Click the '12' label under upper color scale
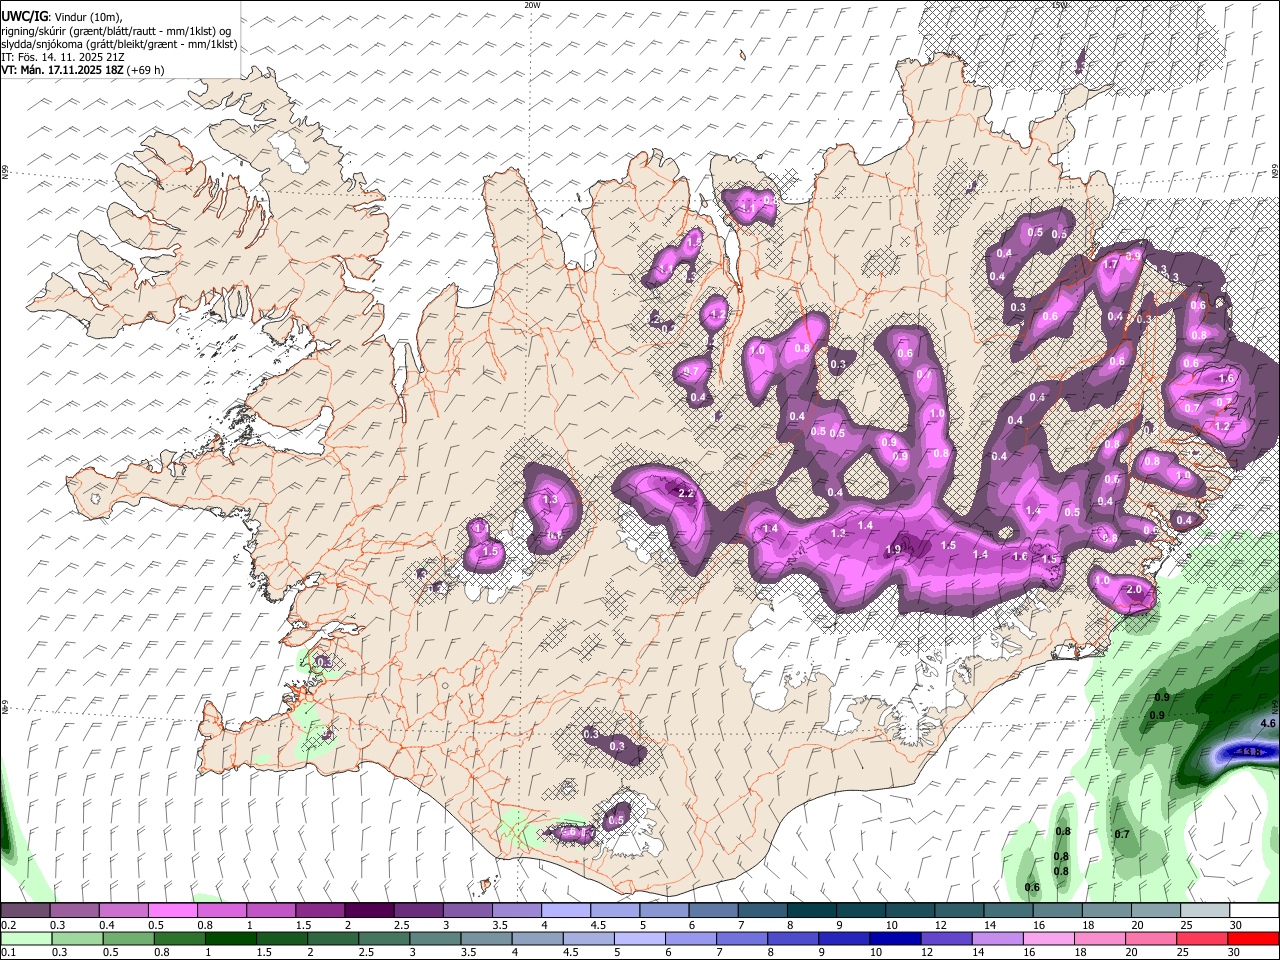 (x=941, y=925)
